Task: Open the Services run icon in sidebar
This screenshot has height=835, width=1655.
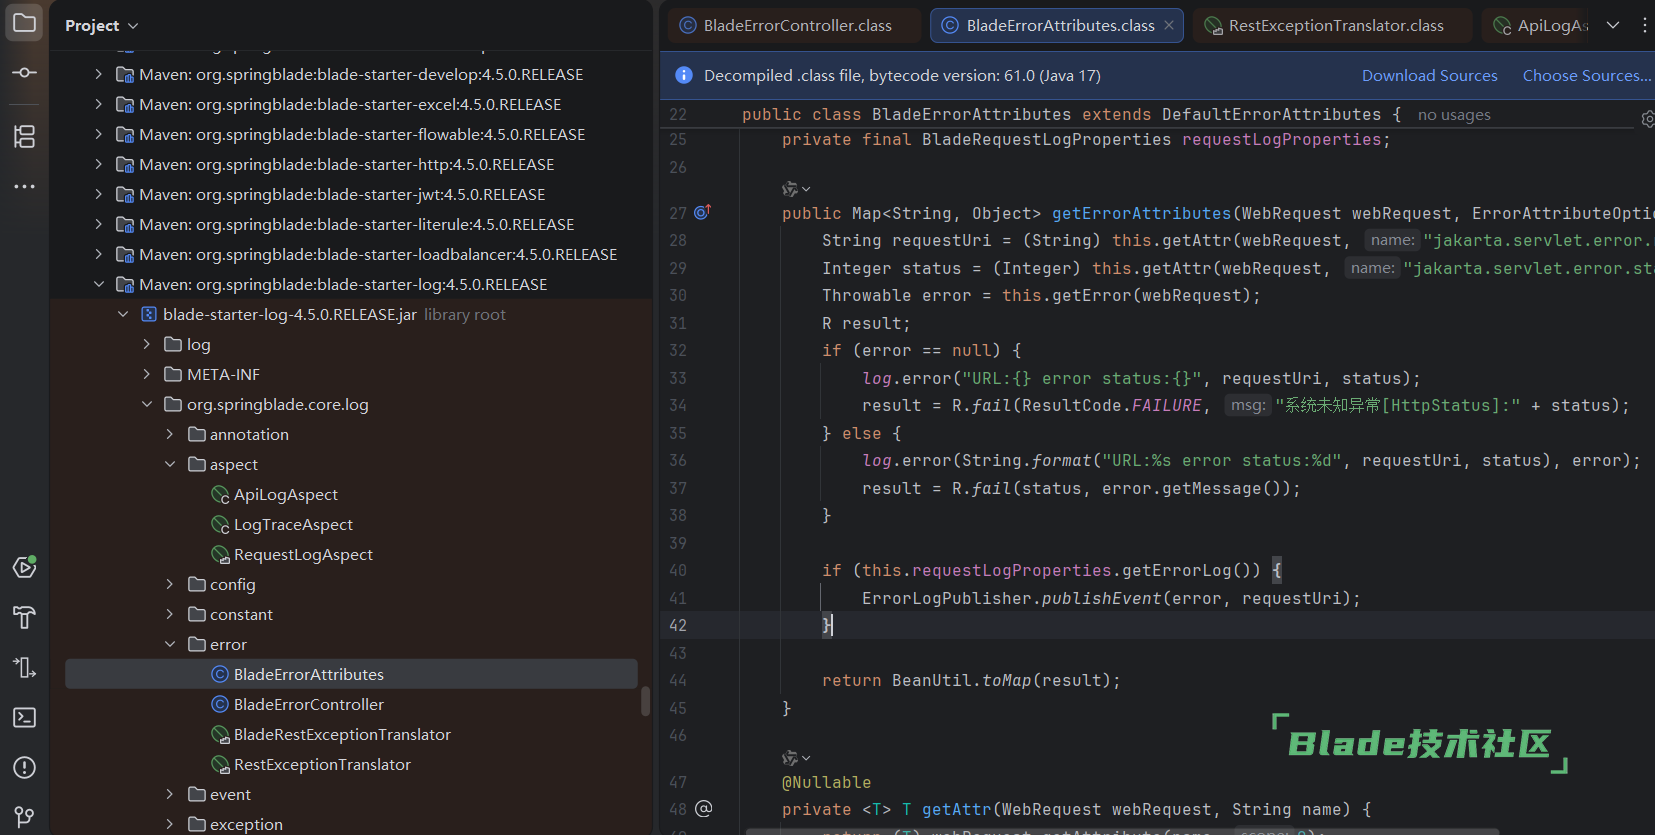Action: 24,567
